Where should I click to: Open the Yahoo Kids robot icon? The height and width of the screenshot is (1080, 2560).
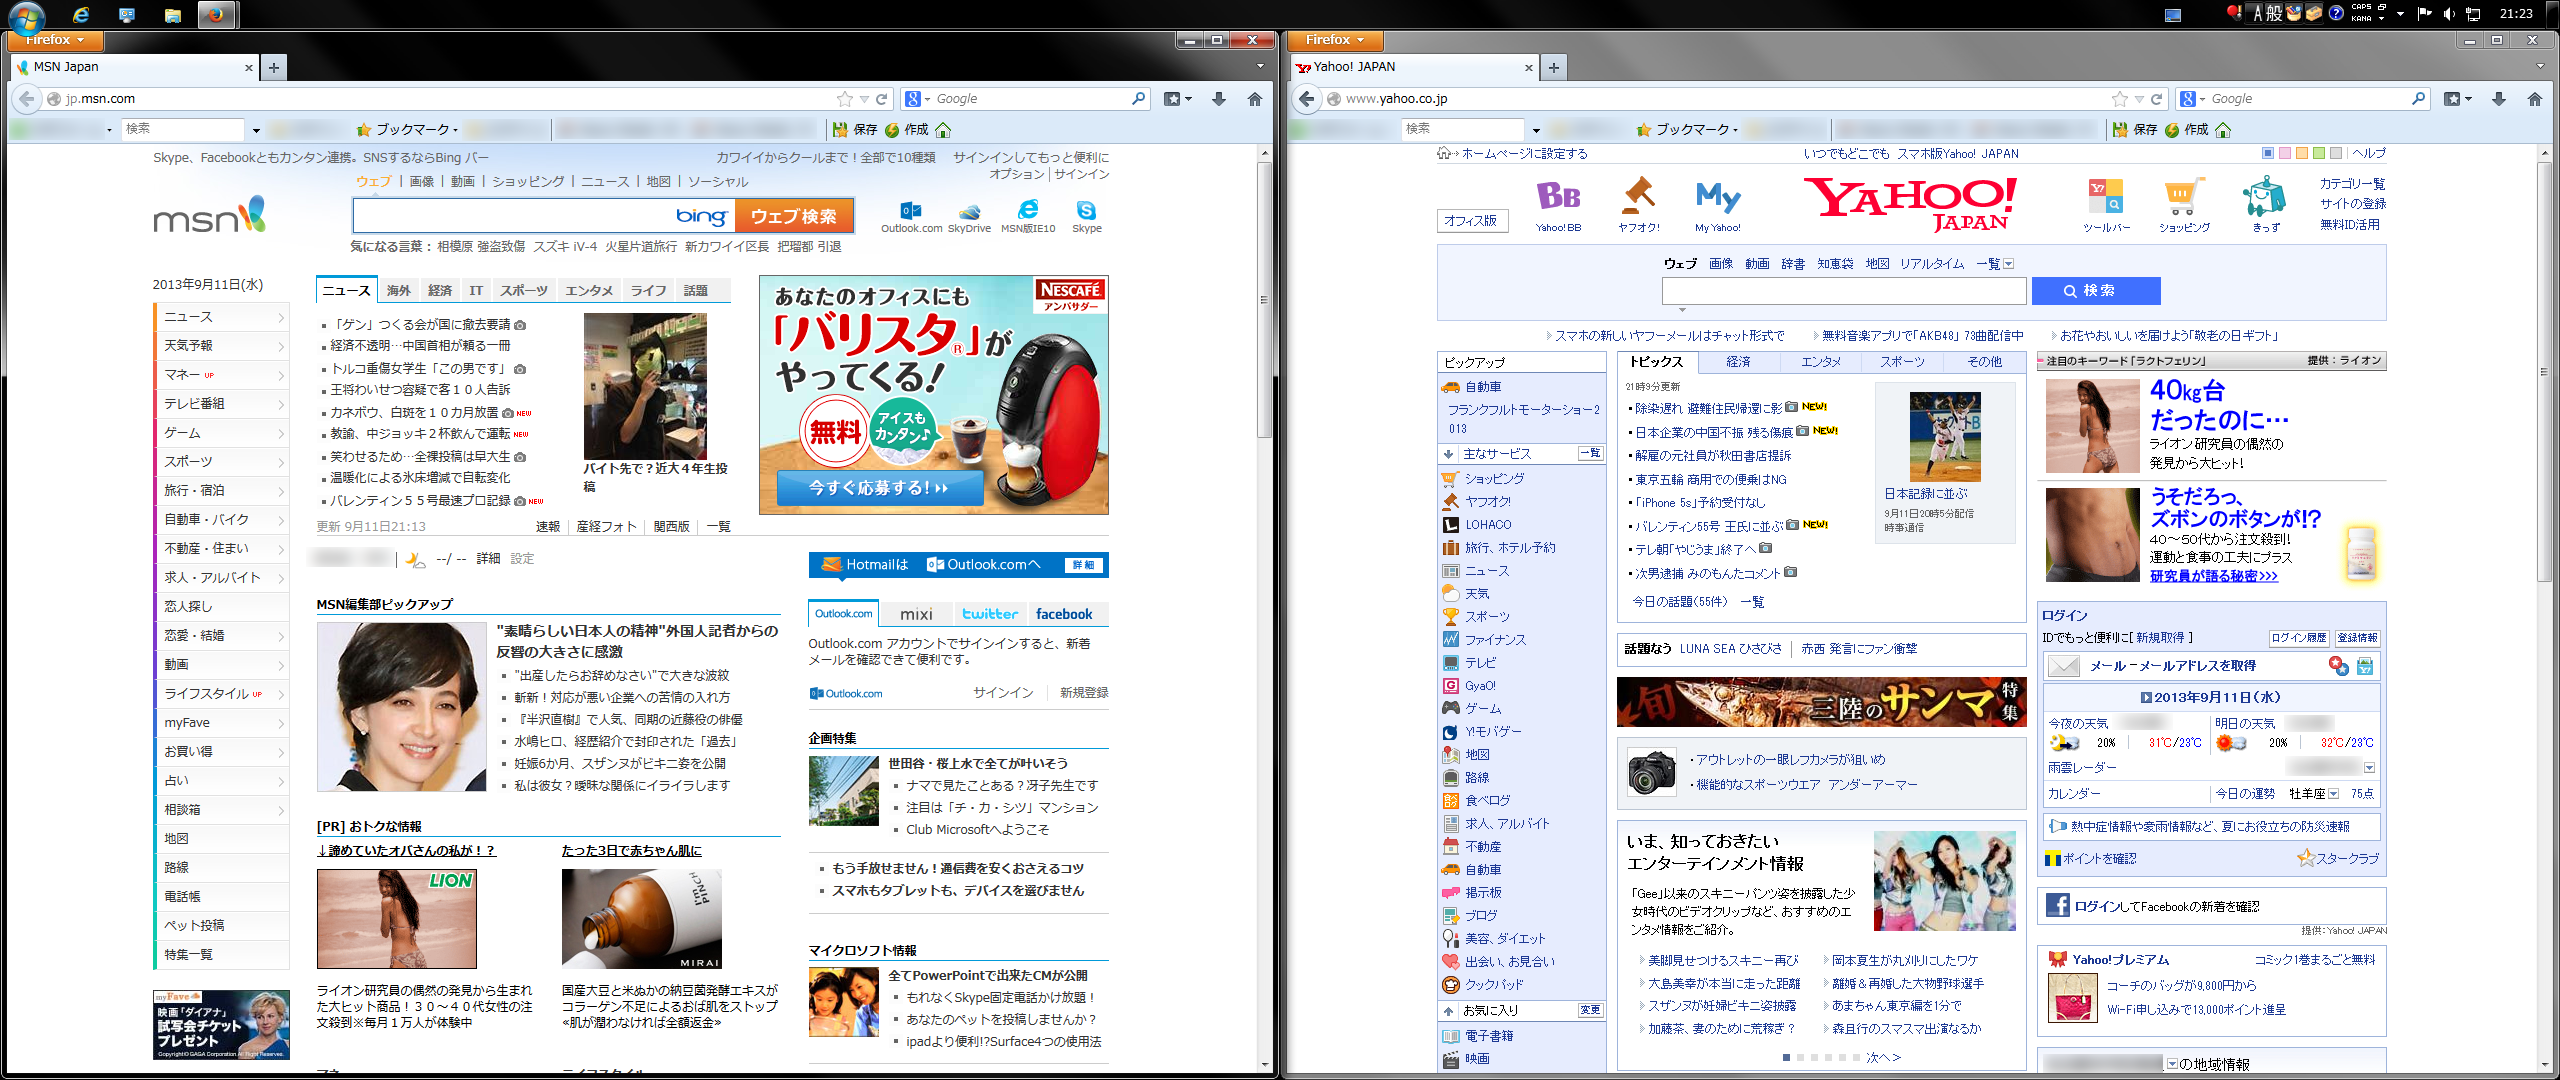(2264, 198)
